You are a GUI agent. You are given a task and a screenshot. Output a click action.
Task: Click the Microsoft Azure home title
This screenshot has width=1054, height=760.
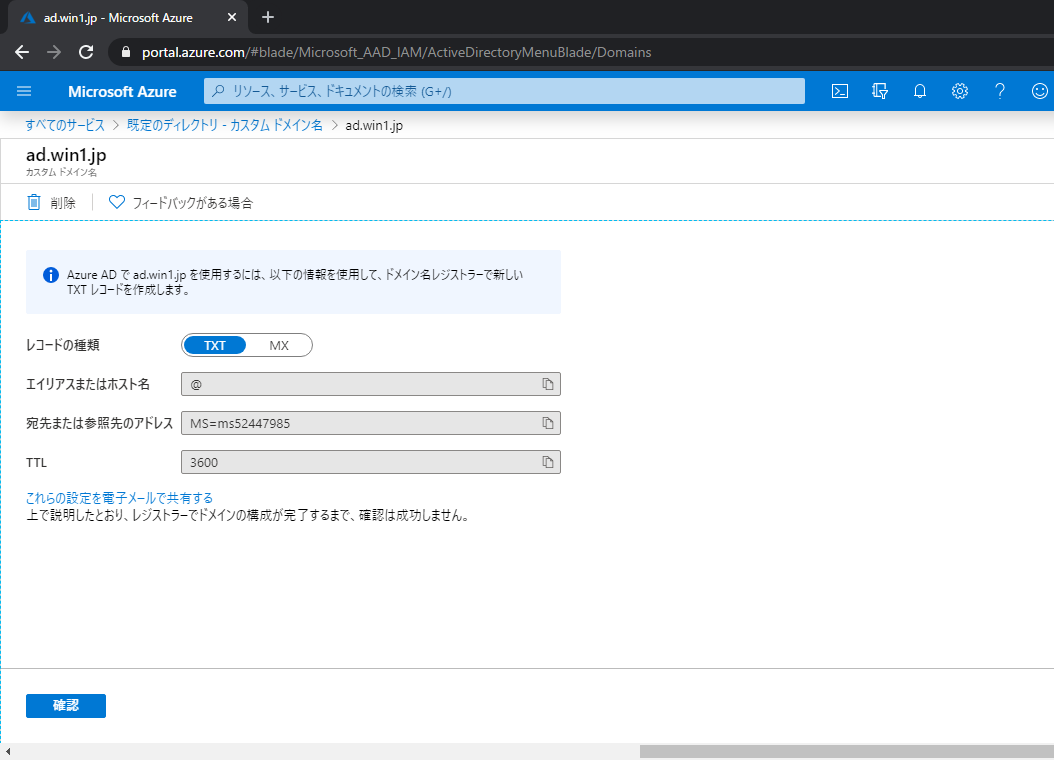[122, 91]
